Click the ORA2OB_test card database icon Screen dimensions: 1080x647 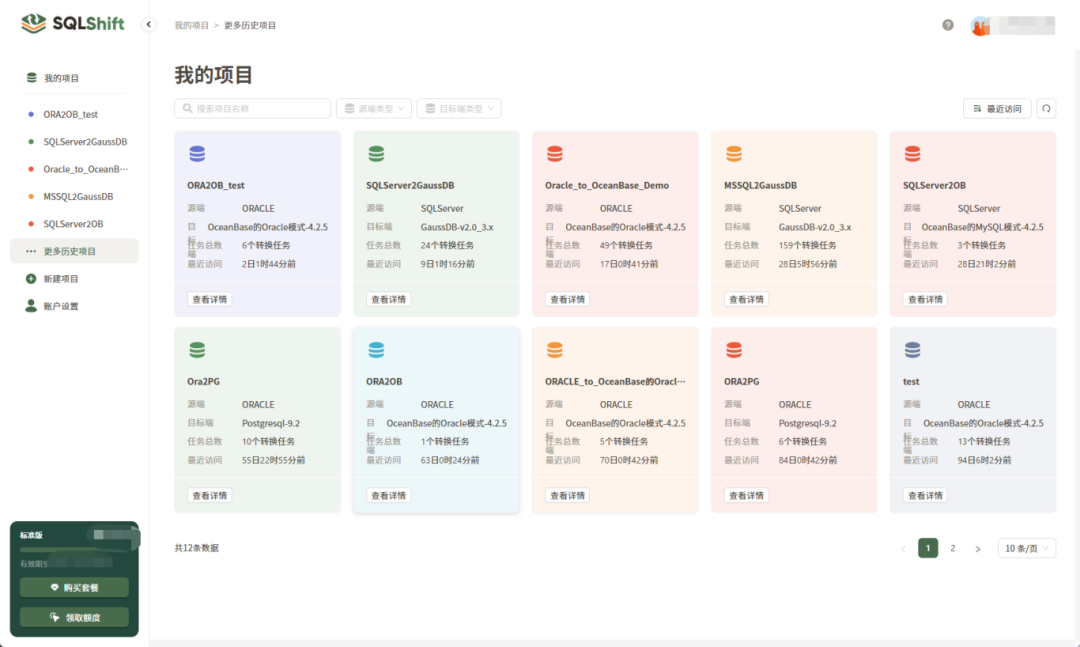point(197,154)
